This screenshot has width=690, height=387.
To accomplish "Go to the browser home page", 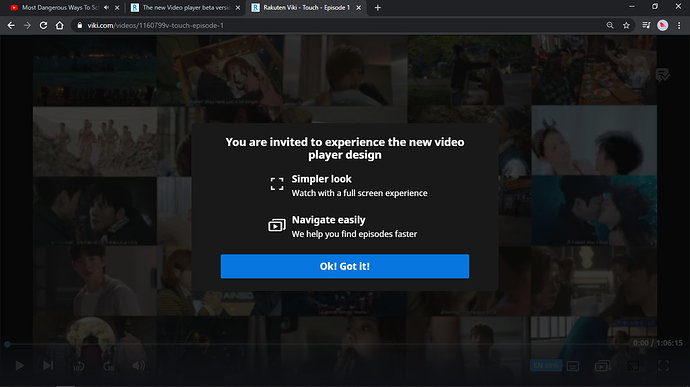I will 59,26.
